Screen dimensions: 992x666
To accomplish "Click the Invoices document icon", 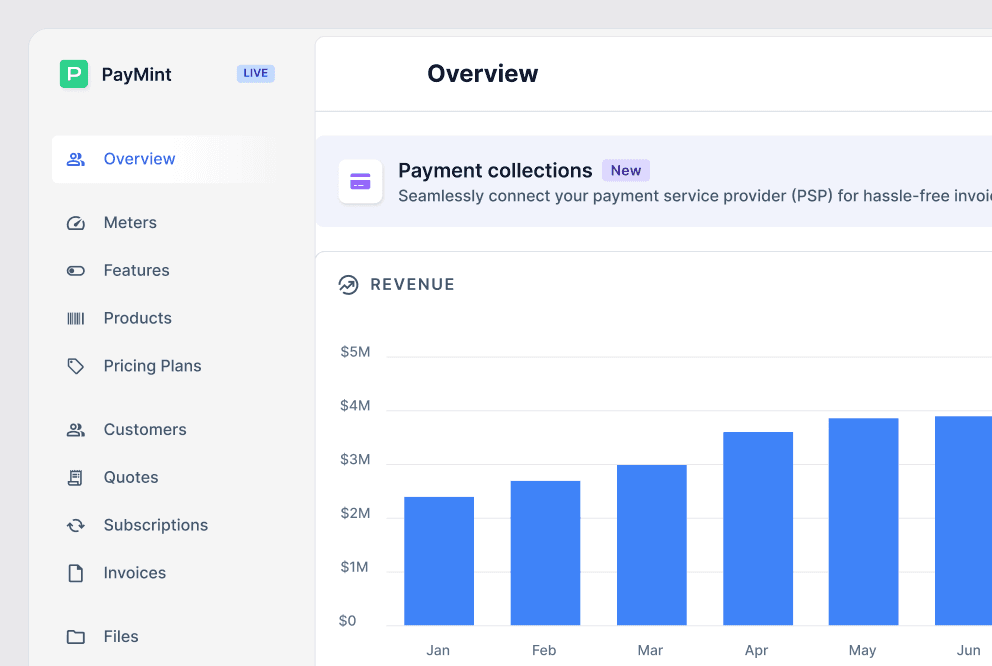I will click(76, 573).
